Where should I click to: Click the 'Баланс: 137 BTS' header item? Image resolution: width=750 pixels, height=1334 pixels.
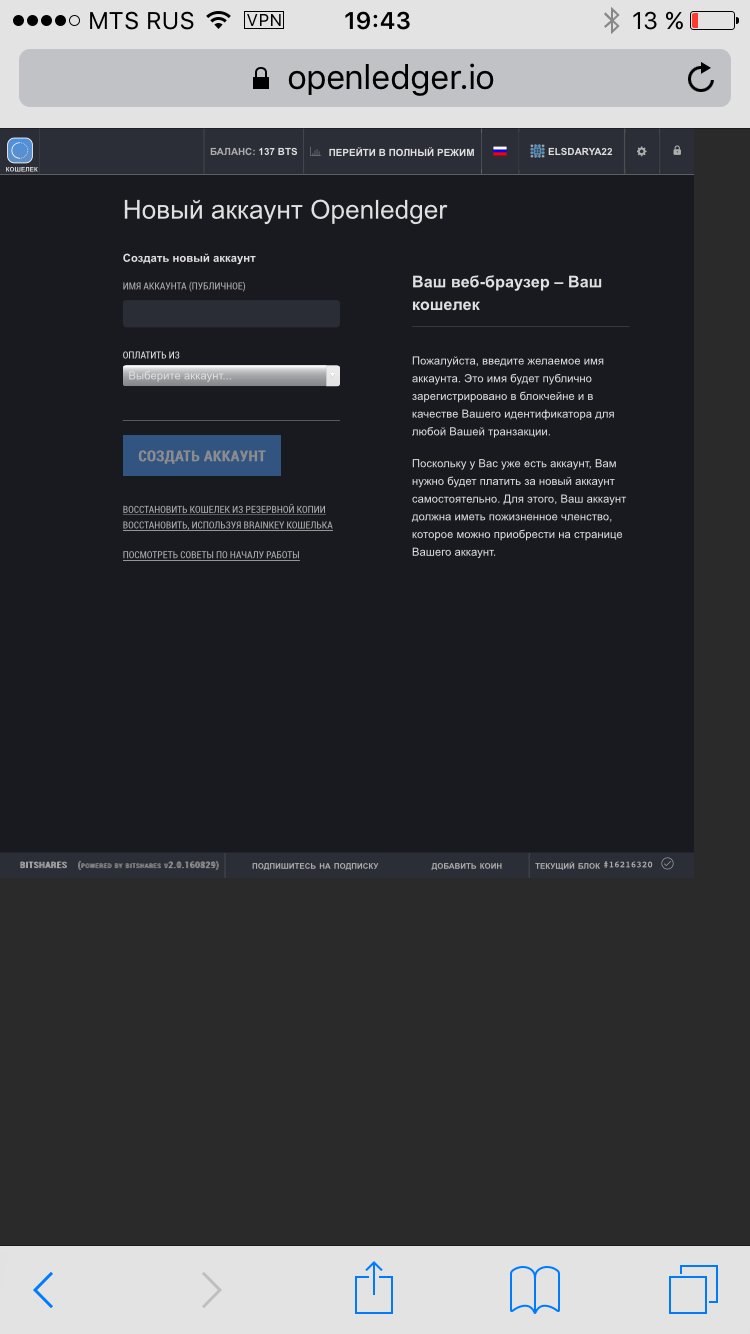[x=253, y=152]
